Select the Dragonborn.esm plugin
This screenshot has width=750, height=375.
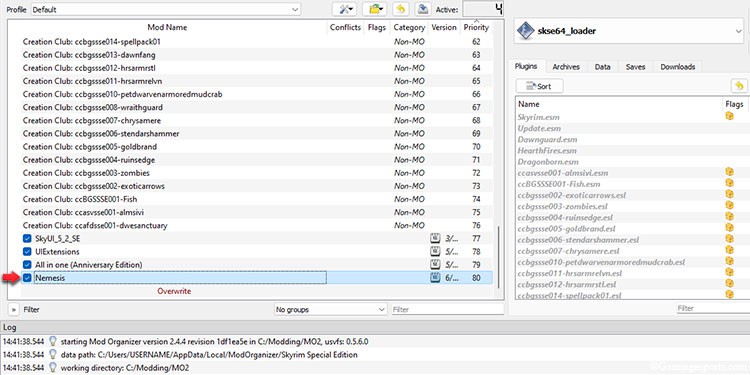[x=548, y=162]
